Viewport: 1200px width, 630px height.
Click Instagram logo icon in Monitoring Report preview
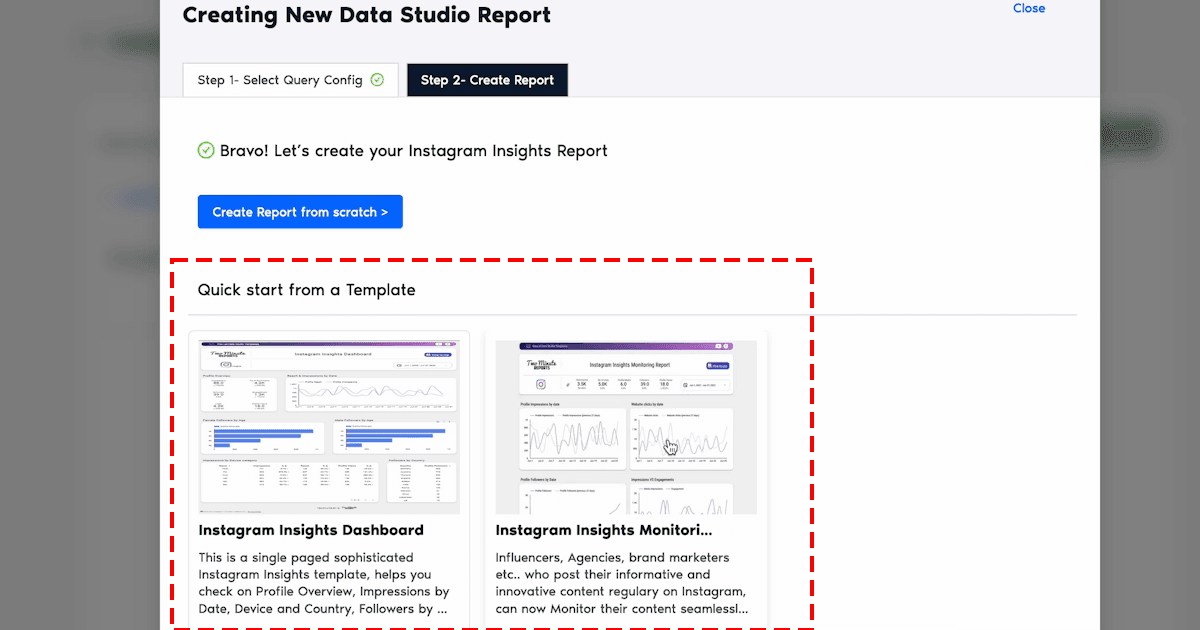[540, 384]
